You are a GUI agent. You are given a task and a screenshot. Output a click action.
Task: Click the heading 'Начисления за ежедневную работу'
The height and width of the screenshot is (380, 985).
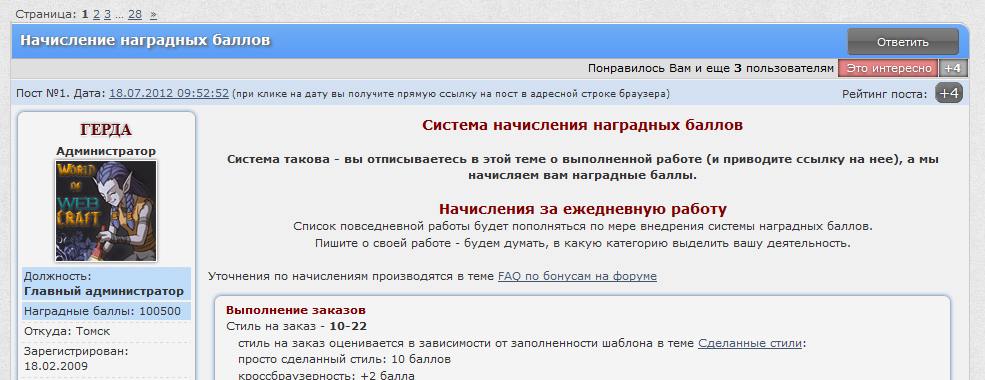click(x=582, y=209)
